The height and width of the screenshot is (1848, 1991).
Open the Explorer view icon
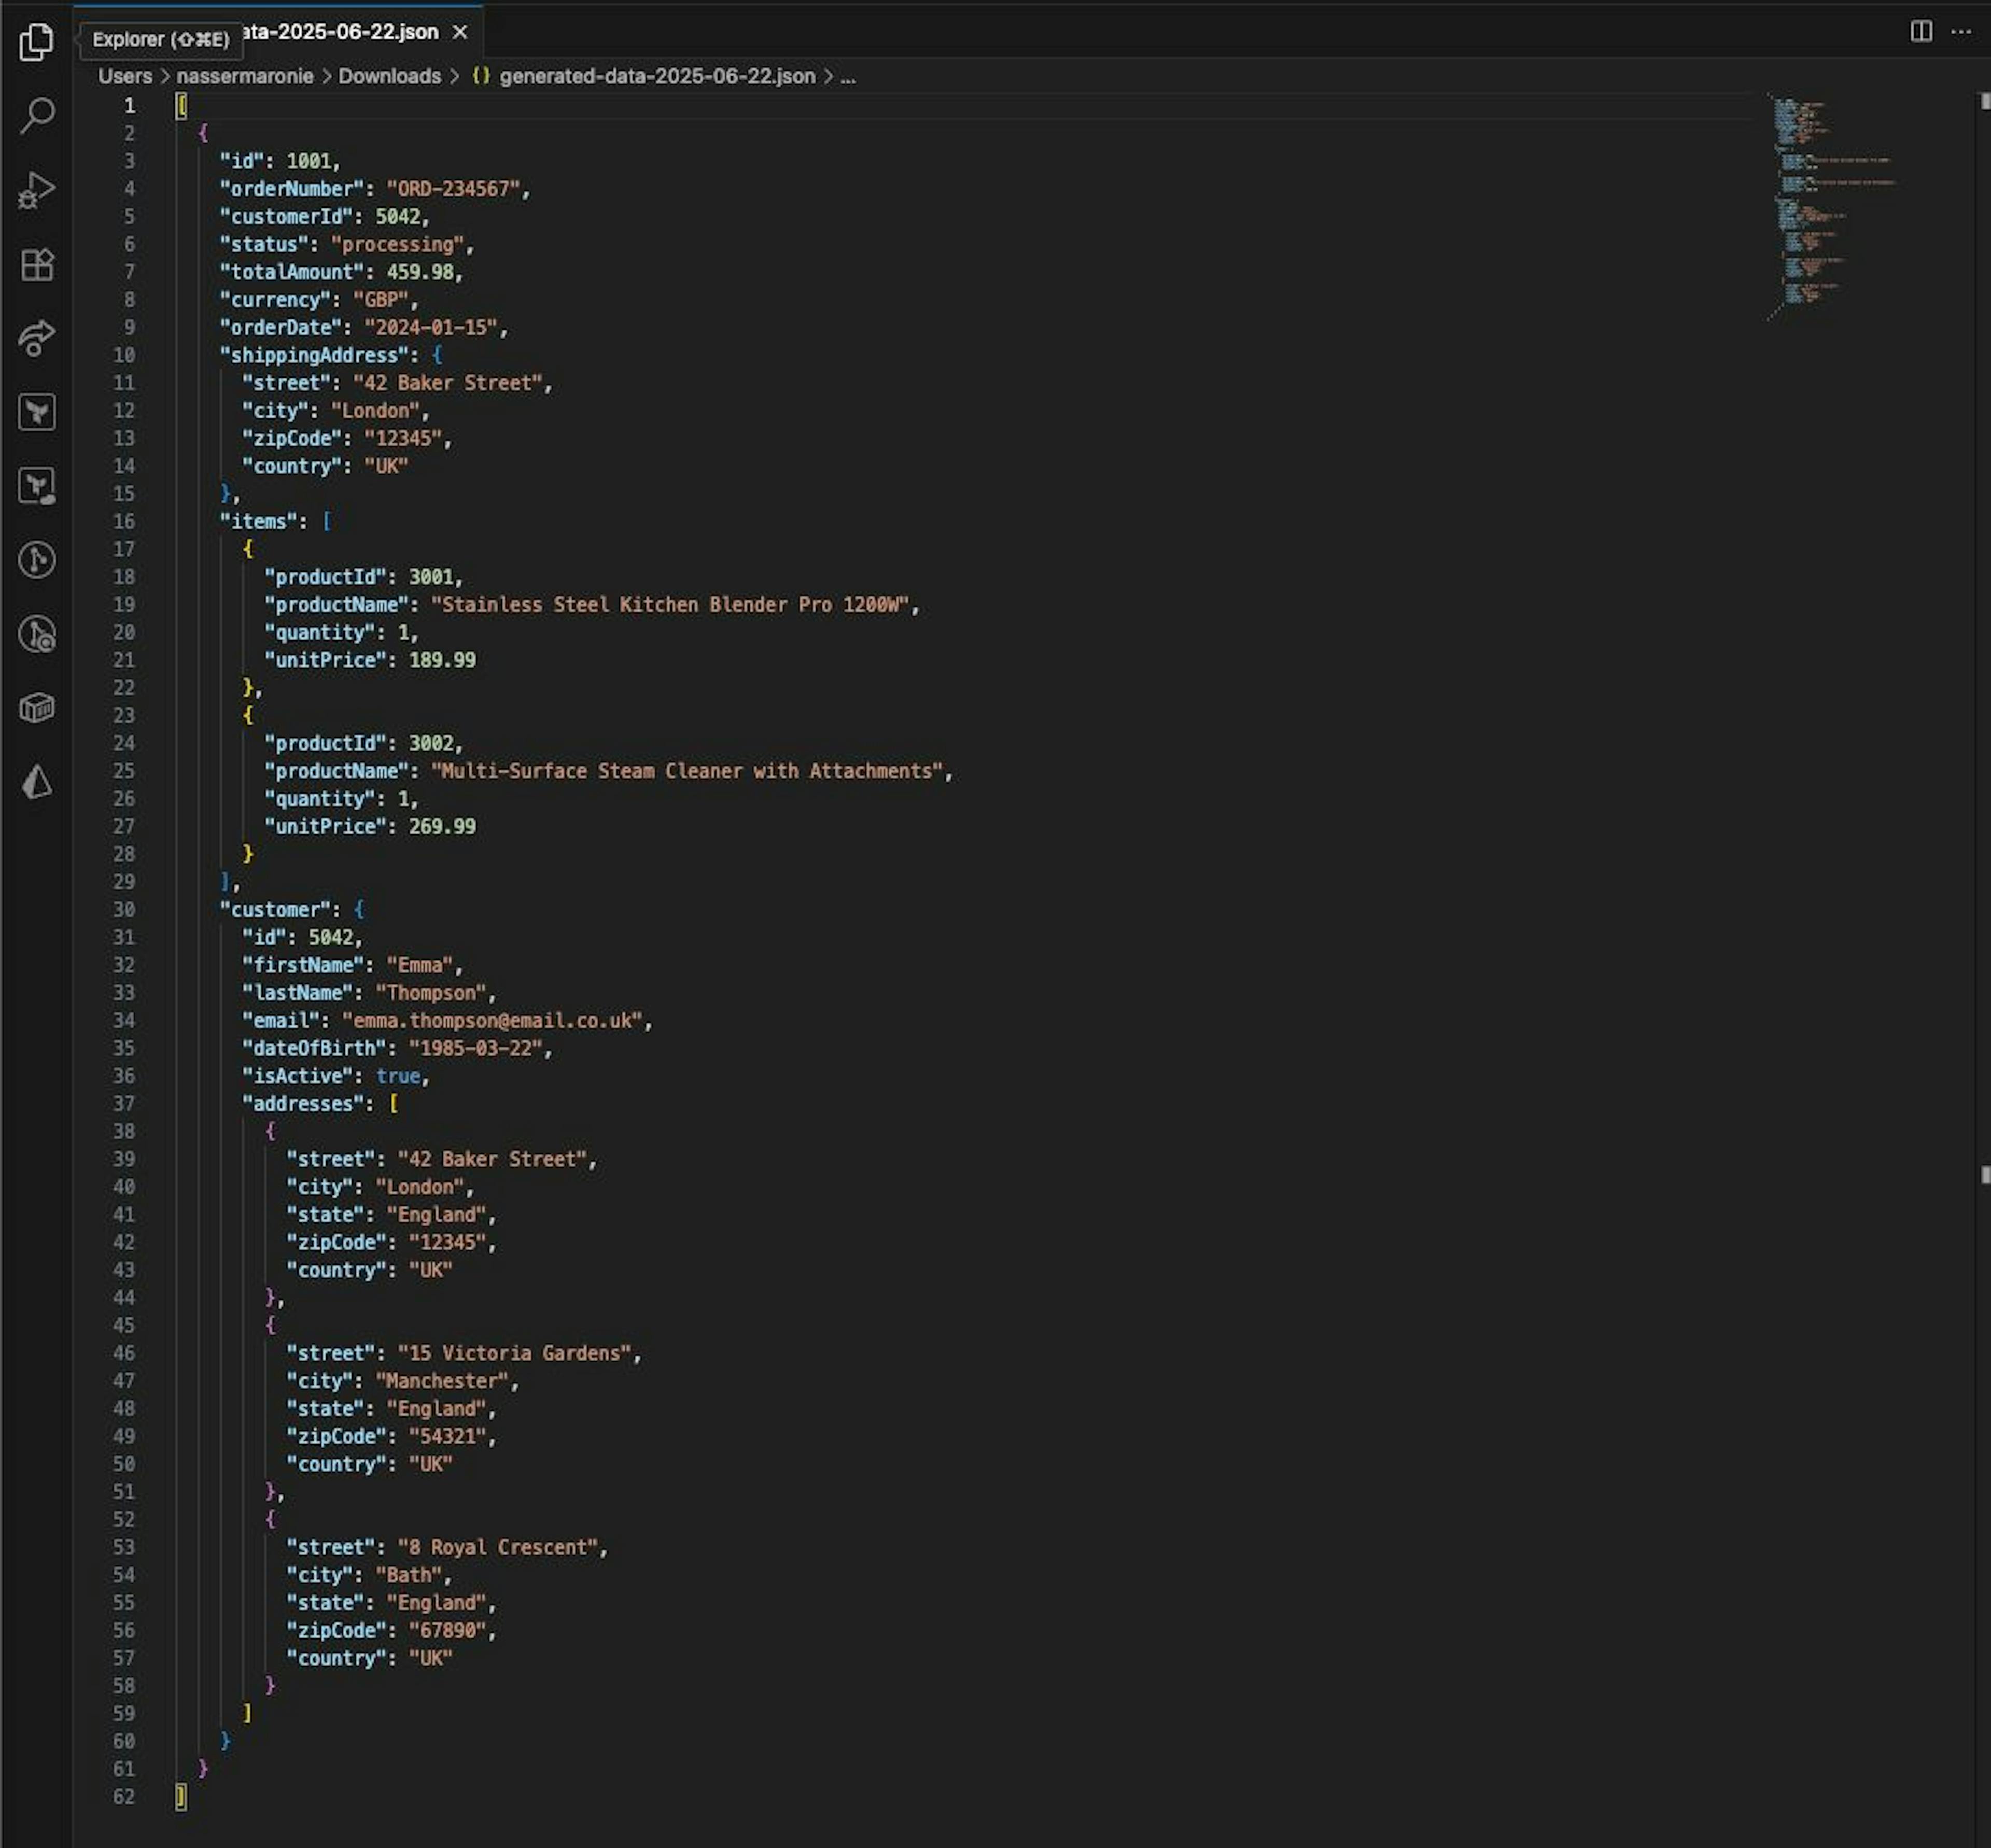pyautogui.click(x=36, y=41)
